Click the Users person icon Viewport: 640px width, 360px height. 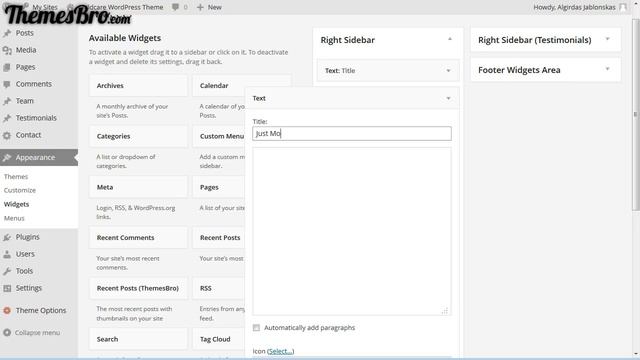(x=7, y=254)
